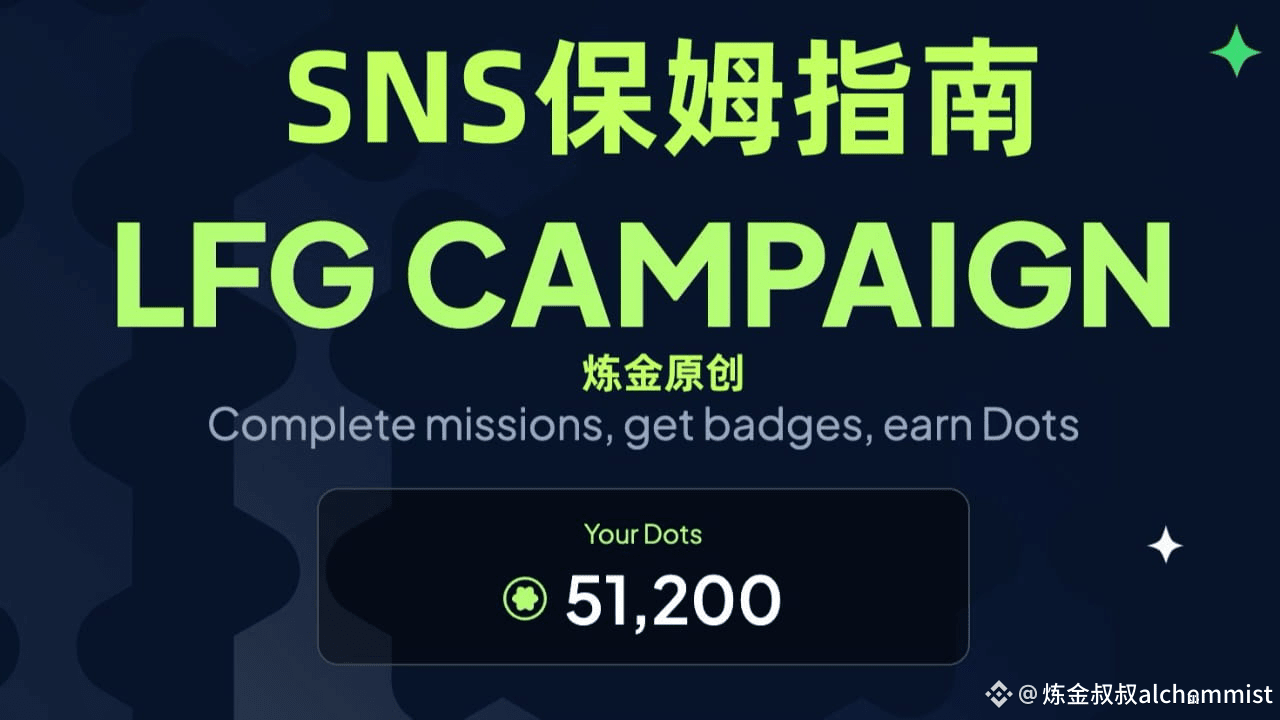Click the 51,200 Dots balance number
1280x720 pixels.
tap(673, 600)
